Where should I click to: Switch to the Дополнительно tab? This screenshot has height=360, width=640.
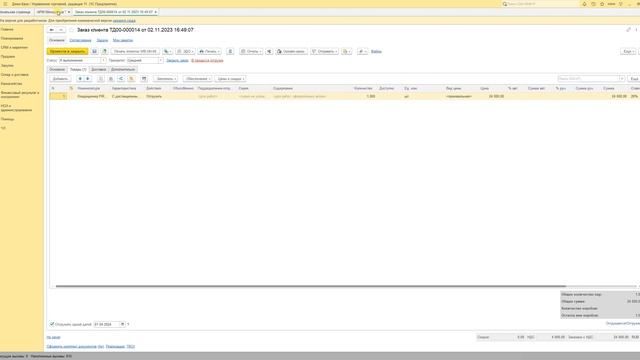[123, 69]
